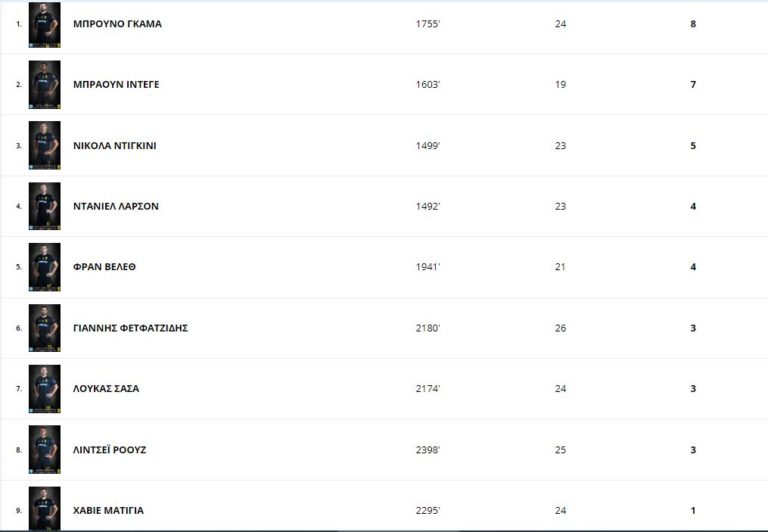Select the ΛΟΥΚΑΣ ΣΑΣΑ player name

pyautogui.click(x=106, y=389)
